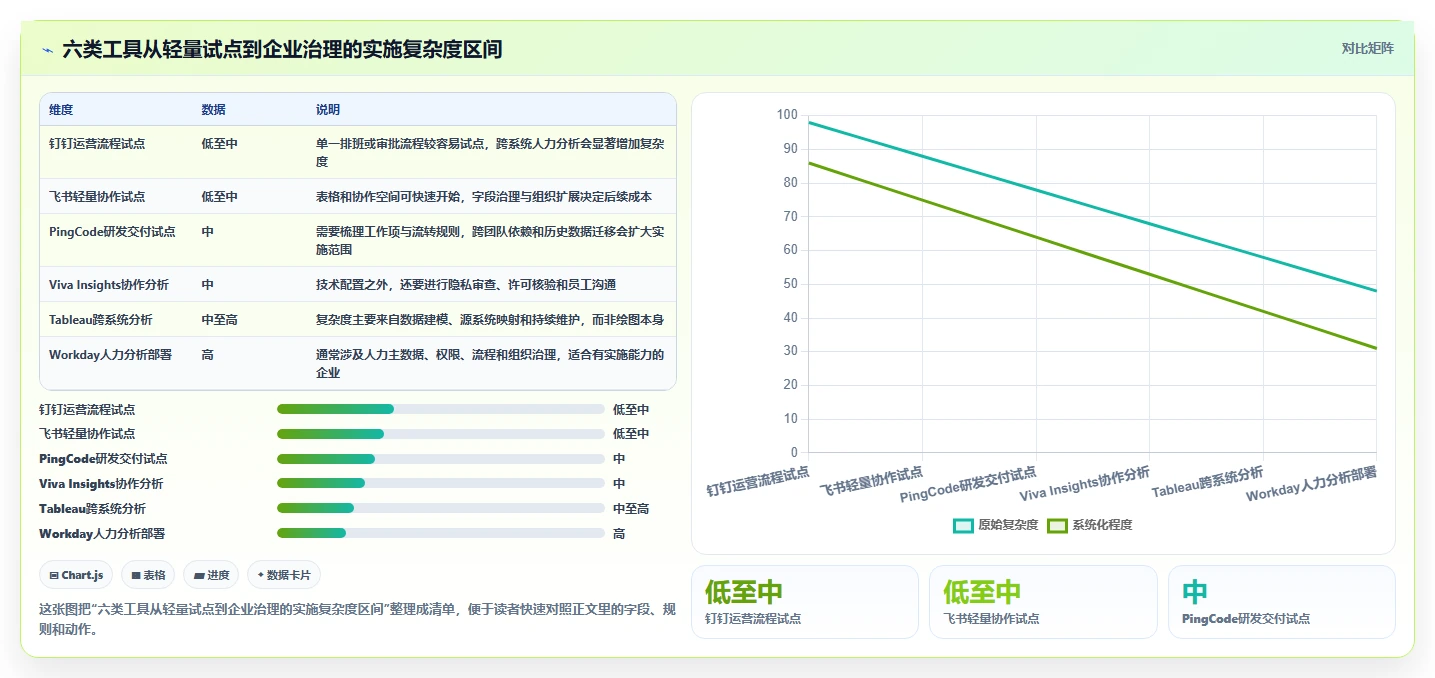The width and height of the screenshot is (1435, 678).
Task: Click the 维度 column header
Action: 61,110
